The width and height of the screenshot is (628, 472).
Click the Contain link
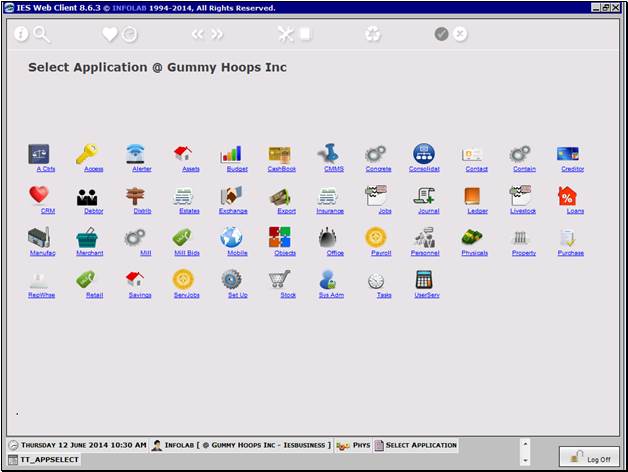point(524,169)
